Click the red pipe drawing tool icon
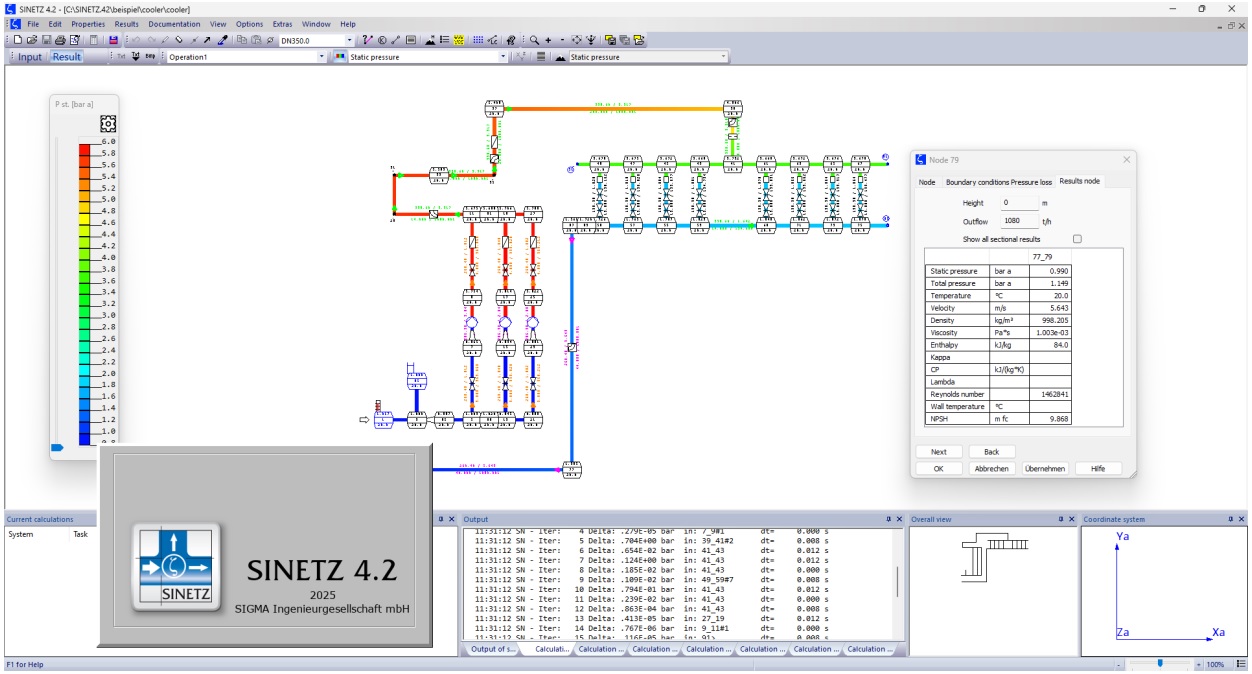The height and width of the screenshot is (674, 1252). click(367, 40)
